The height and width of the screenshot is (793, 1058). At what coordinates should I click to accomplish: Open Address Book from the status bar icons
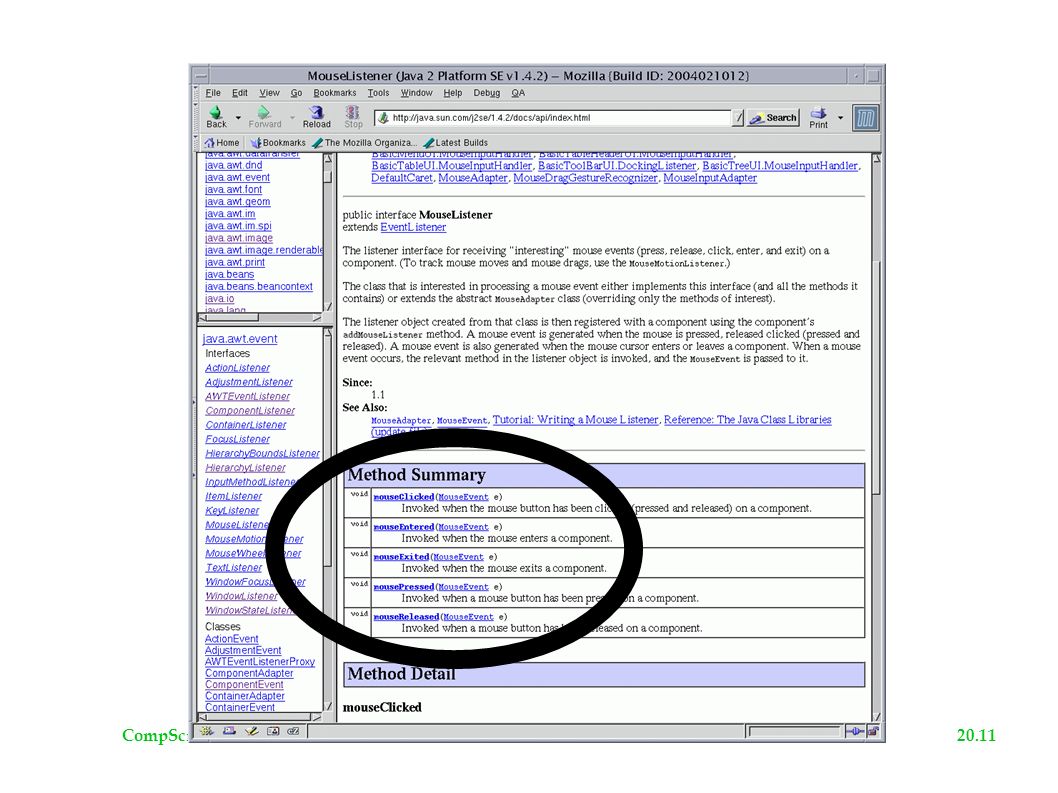pos(273,731)
